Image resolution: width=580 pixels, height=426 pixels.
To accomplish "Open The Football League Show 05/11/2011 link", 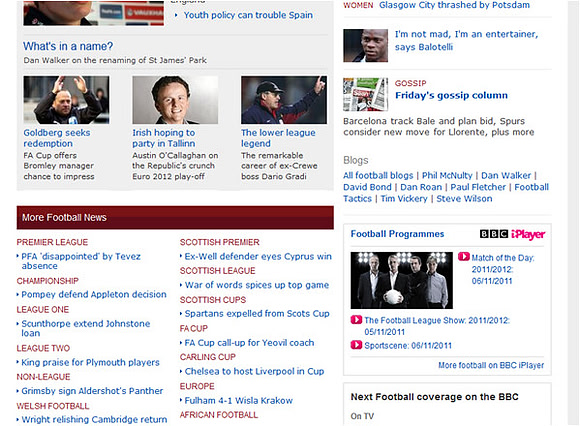I will coord(437,326).
